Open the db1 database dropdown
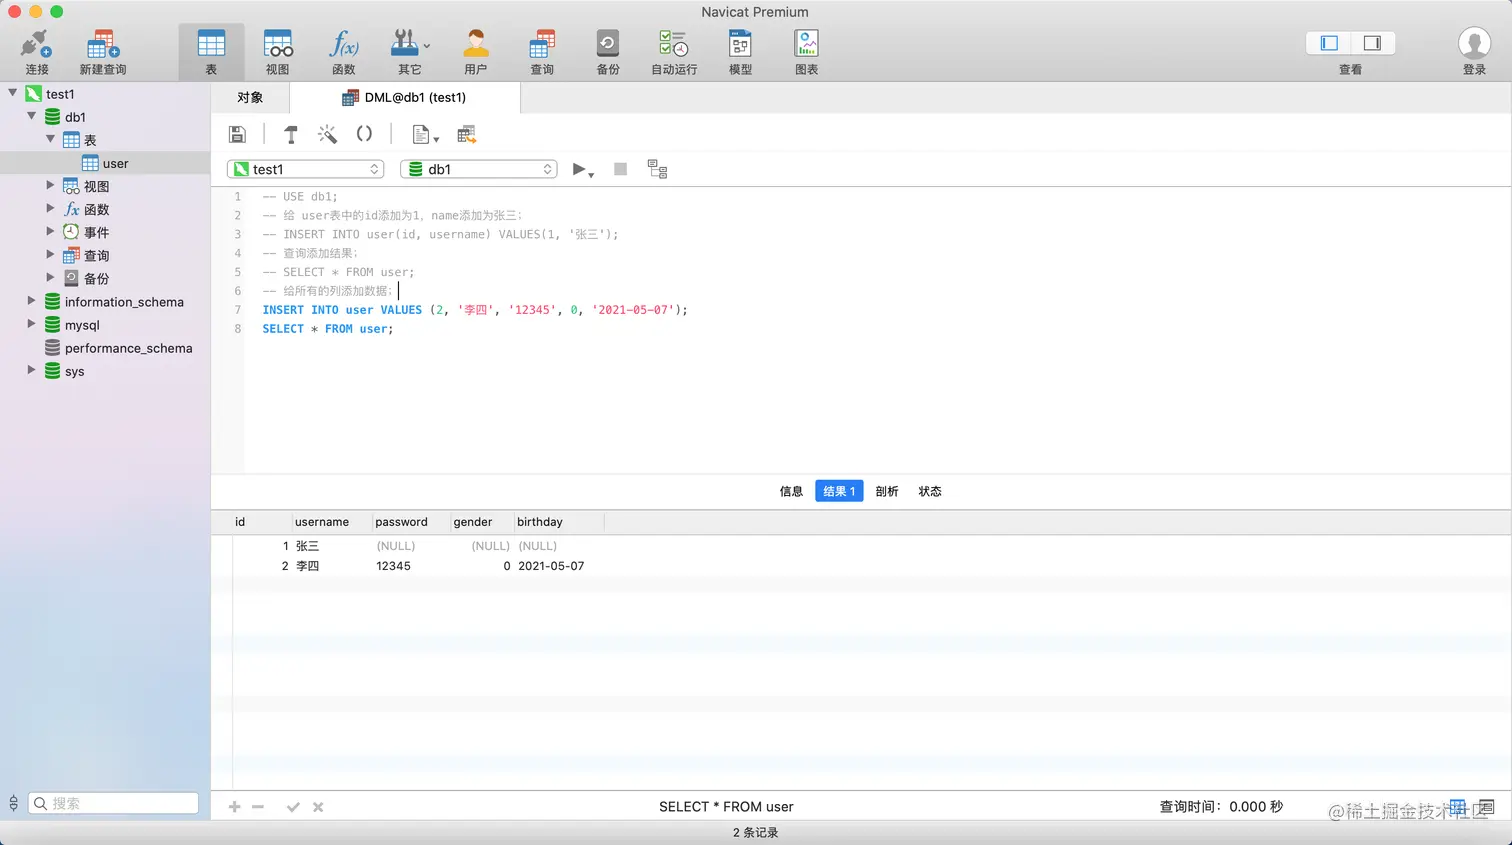 478,169
